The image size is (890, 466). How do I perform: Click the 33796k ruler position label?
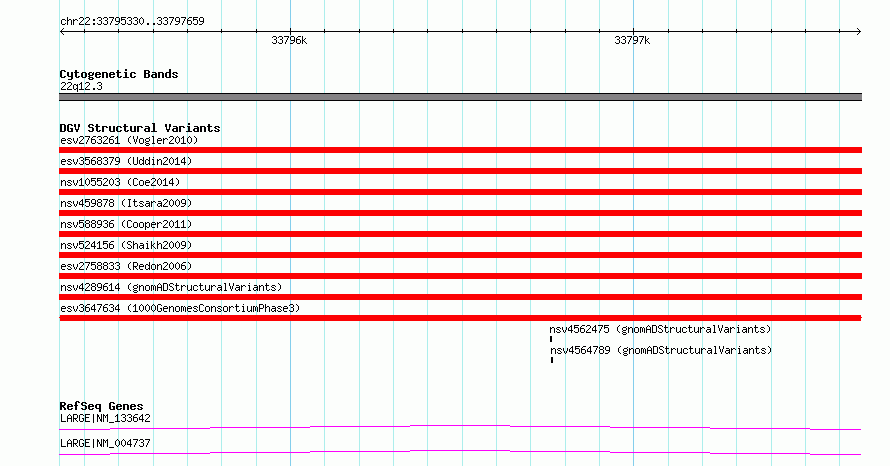289,40
